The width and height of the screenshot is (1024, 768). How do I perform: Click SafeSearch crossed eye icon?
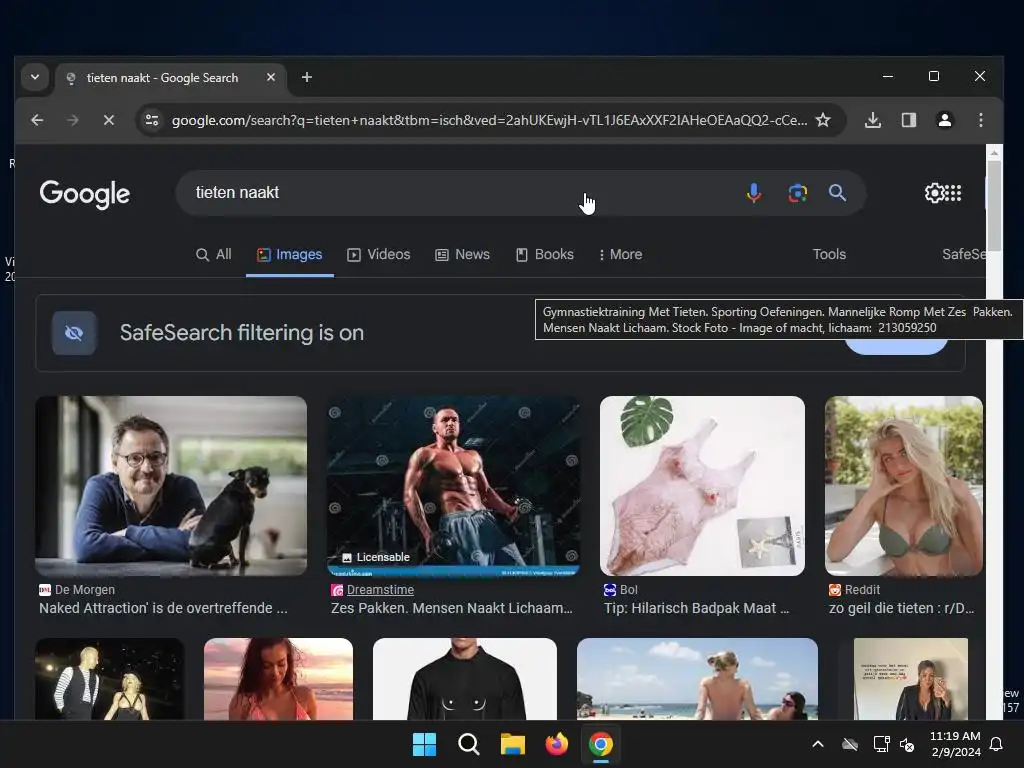[74, 333]
